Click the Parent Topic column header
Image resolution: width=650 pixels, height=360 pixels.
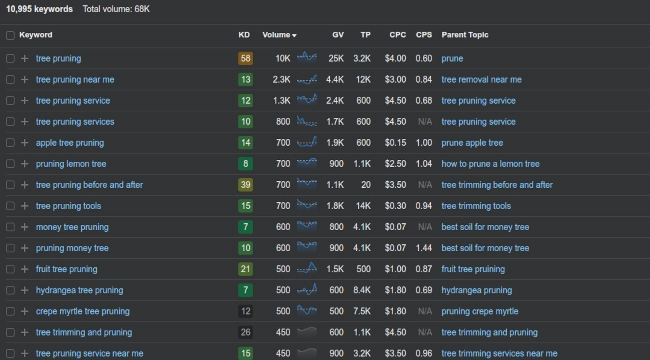pos(465,35)
